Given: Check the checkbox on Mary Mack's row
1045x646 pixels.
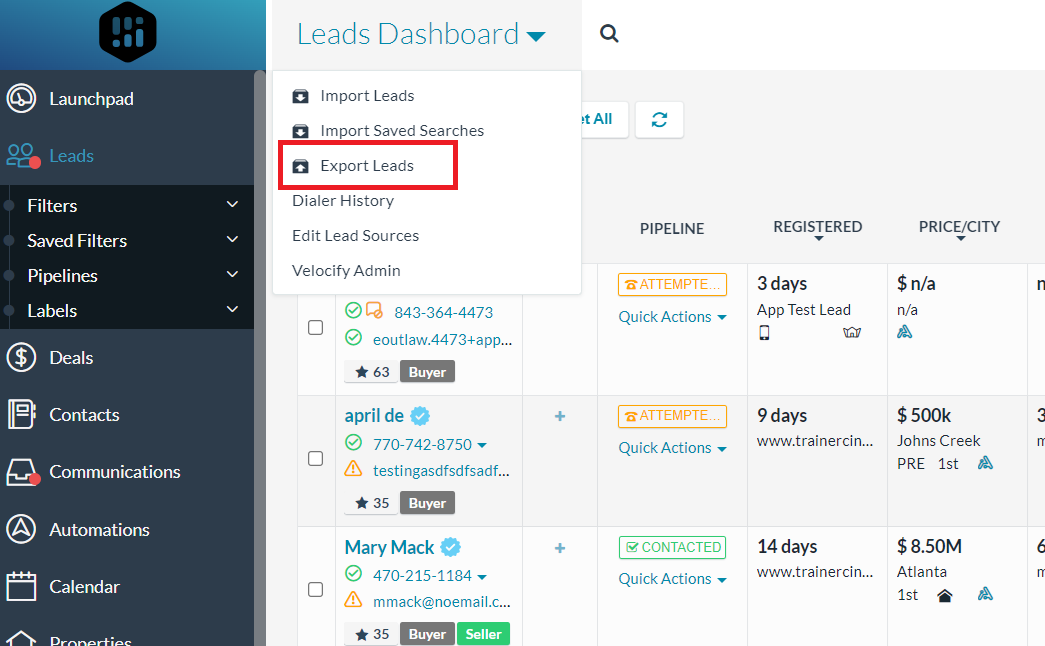Looking at the screenshot, I should [316, 590].
